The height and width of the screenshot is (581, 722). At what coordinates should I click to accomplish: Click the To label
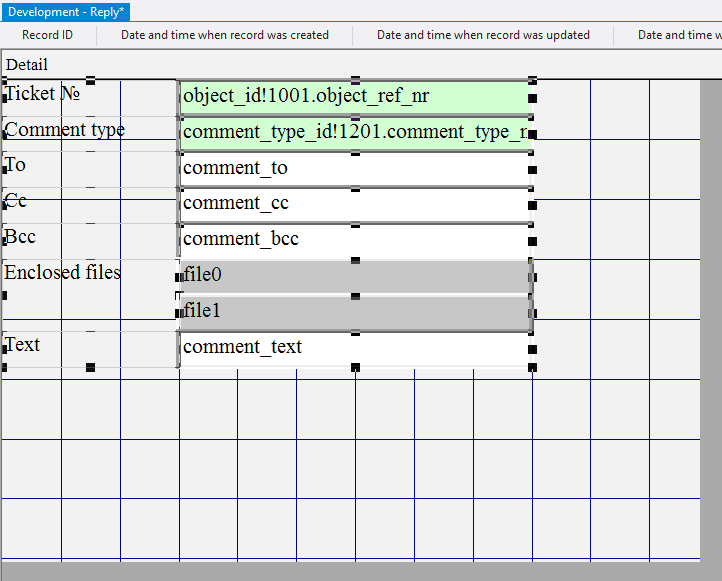(x=16, y=165)
